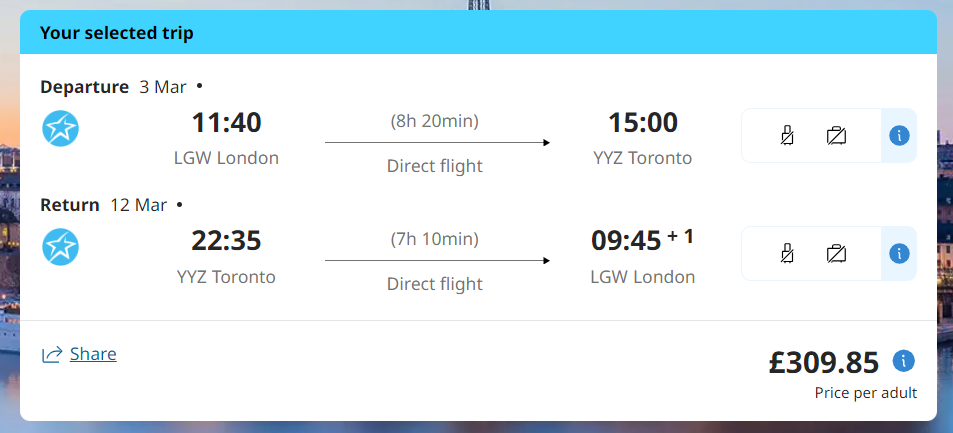Select the 15:00 YYZ Toronto arrival time

pyautogui.click(x=642, y=123)
